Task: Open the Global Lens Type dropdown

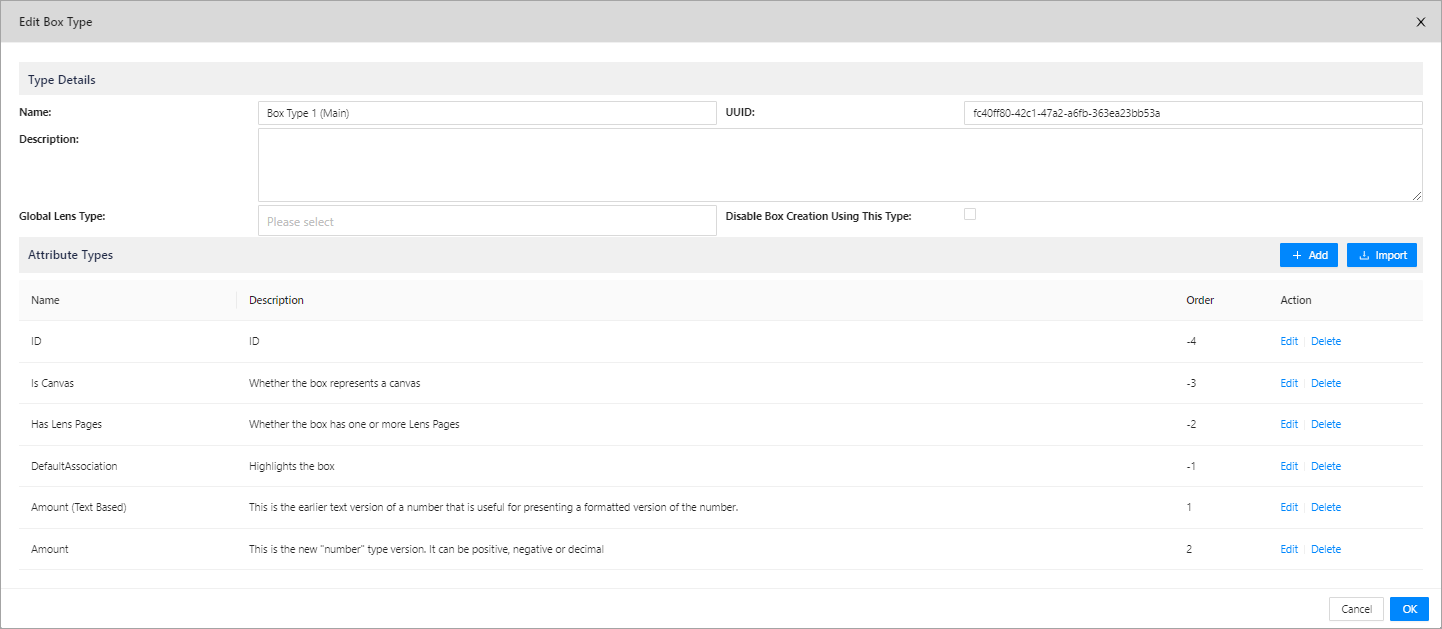Action: 487,221
